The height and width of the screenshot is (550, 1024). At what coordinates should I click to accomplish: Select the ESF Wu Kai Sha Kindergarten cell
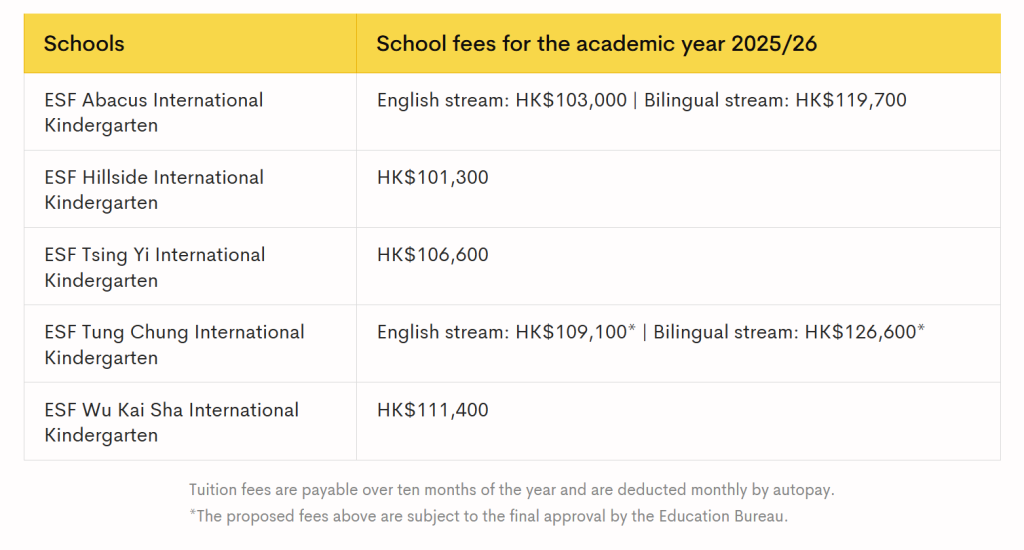coord(171,422)
